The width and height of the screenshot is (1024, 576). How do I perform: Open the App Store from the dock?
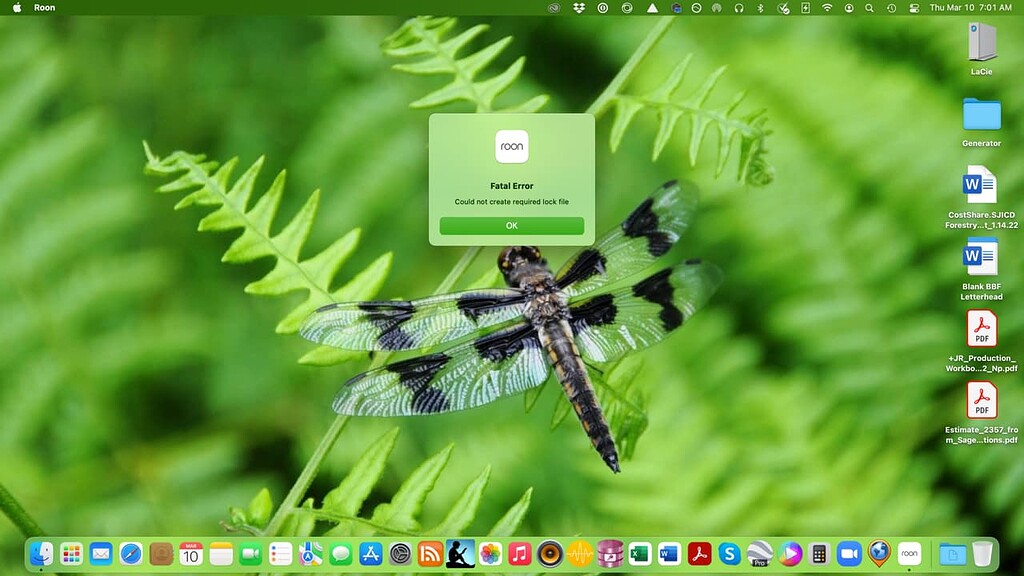click(x=370, y=553)
